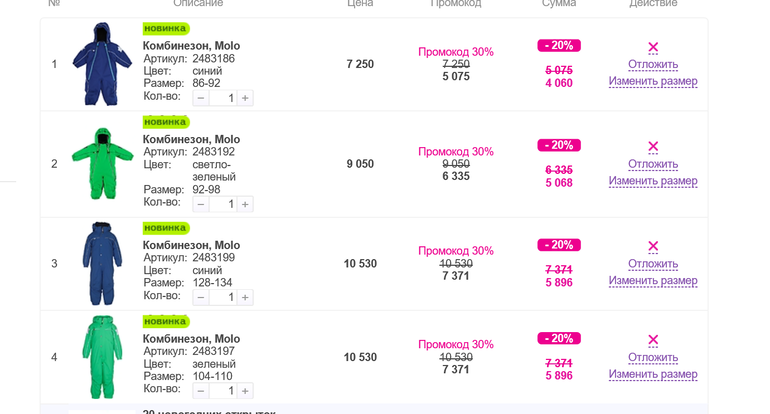The height and width of the screenshot is (414, 770).
Task: Click 'Изменить размер' for size 86-92 item
Action: pyautogui.click(x=653, y=81)
